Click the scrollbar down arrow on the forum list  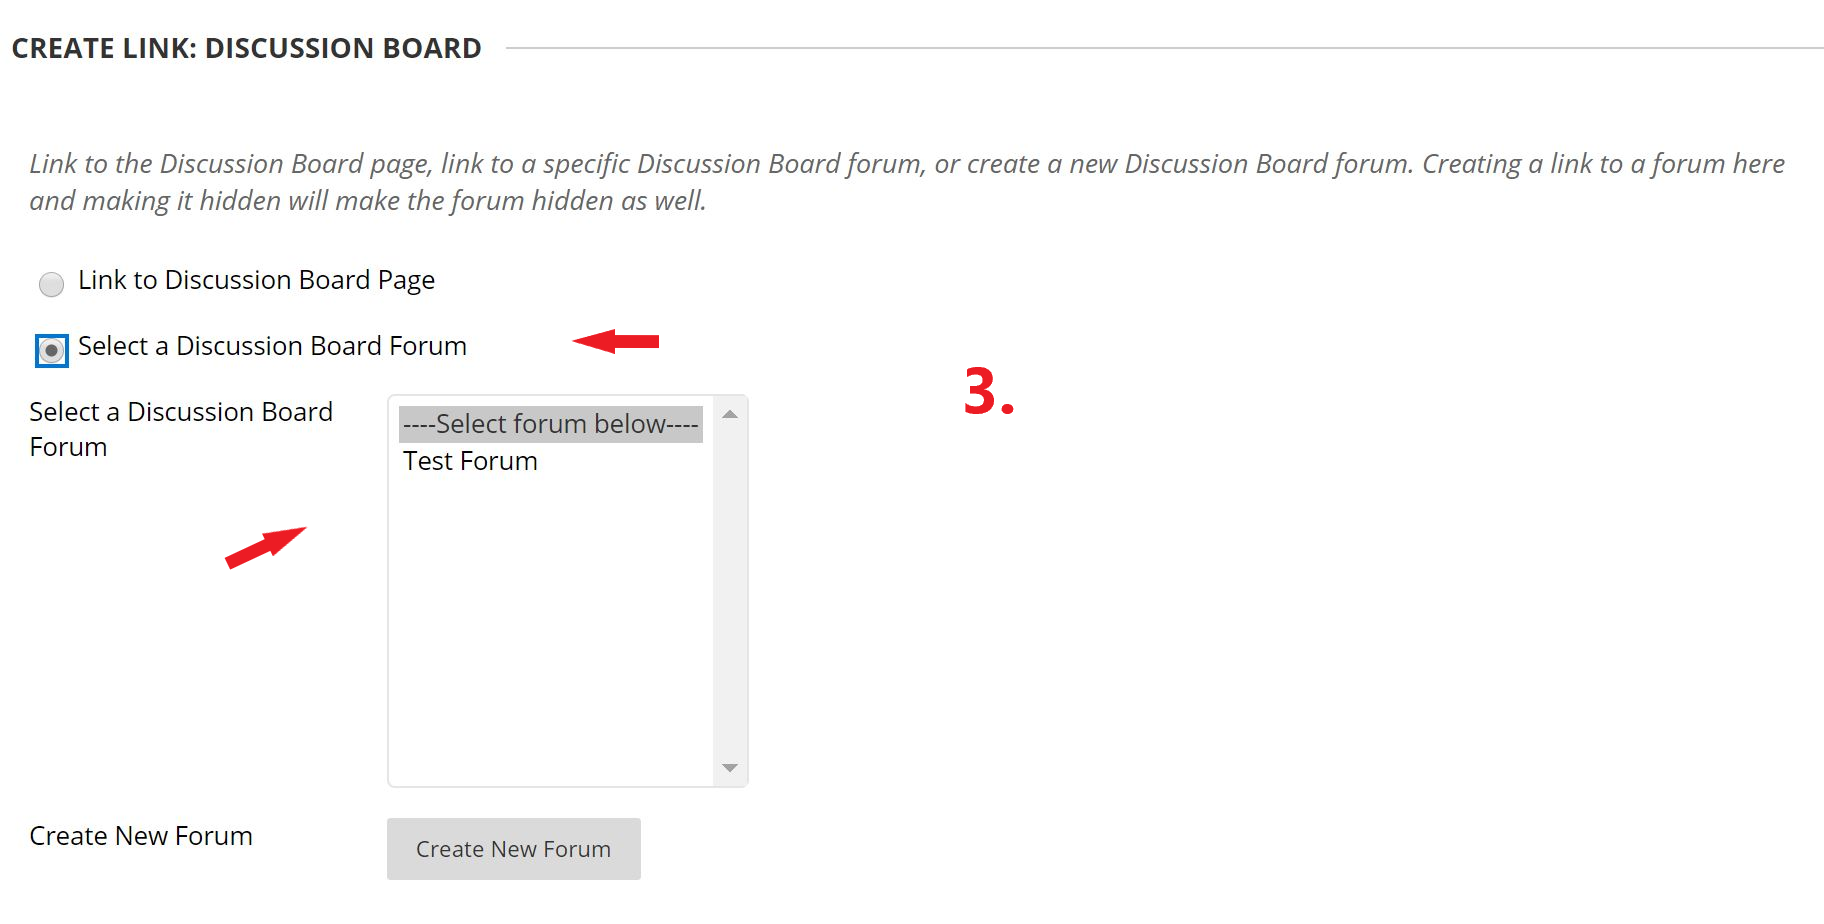click(730, 769)
